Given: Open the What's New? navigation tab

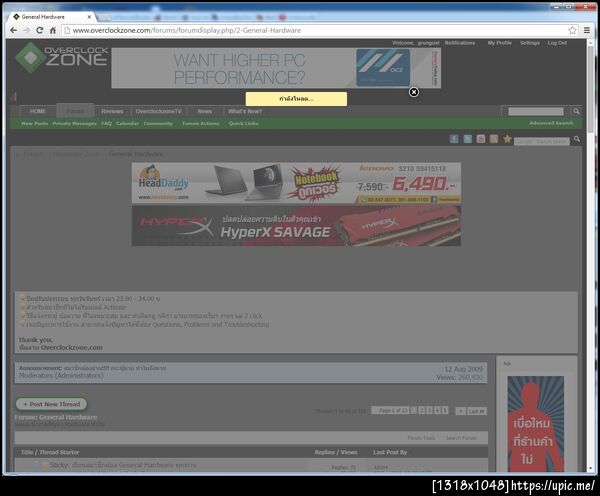Looking at the screenshot, I should [245, 111].
